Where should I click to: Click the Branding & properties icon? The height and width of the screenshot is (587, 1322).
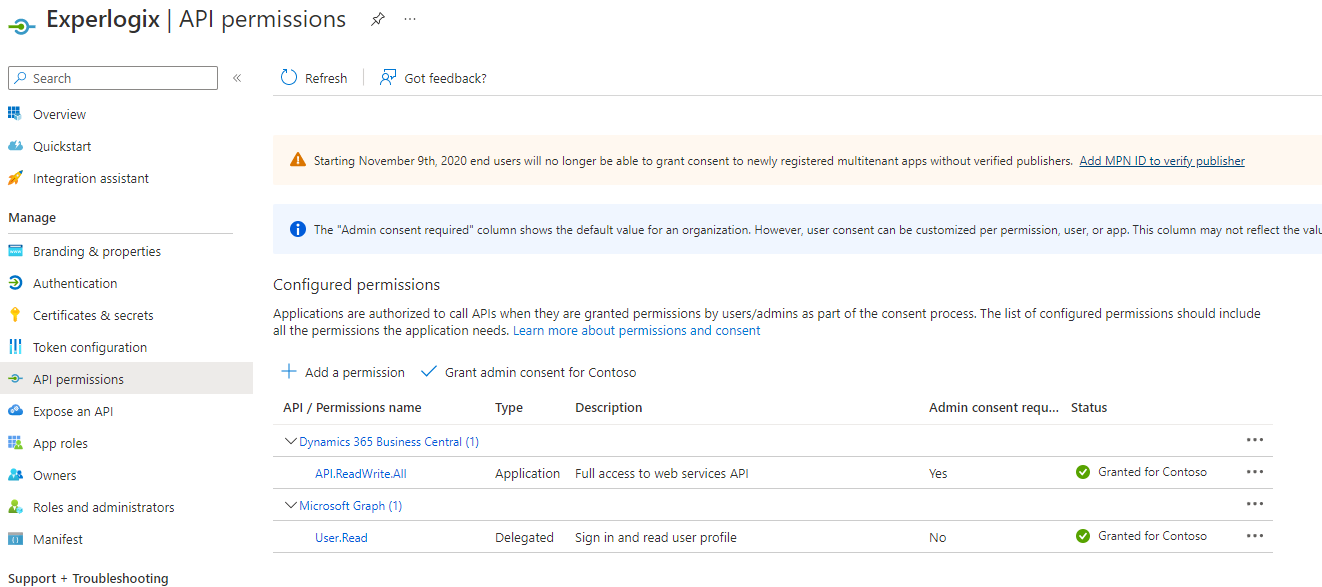point(15,251)
